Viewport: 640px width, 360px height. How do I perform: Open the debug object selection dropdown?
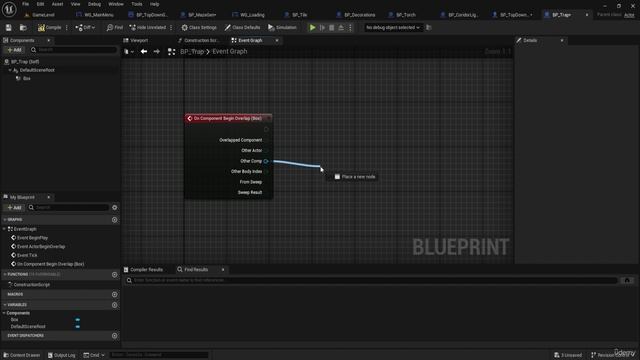click(392, 27)
